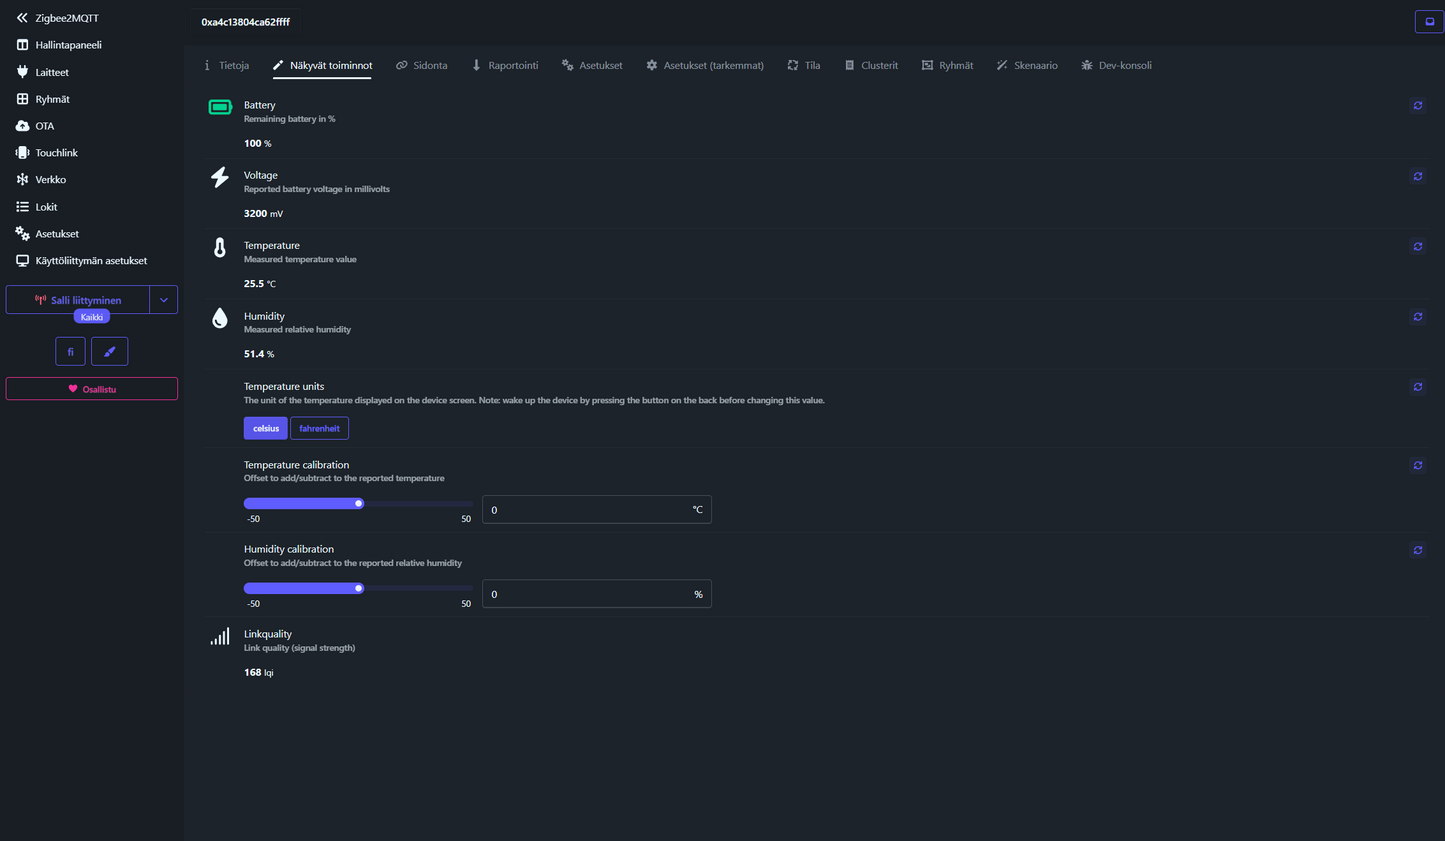Refresh the Battery value

[x=1417, y=106]
